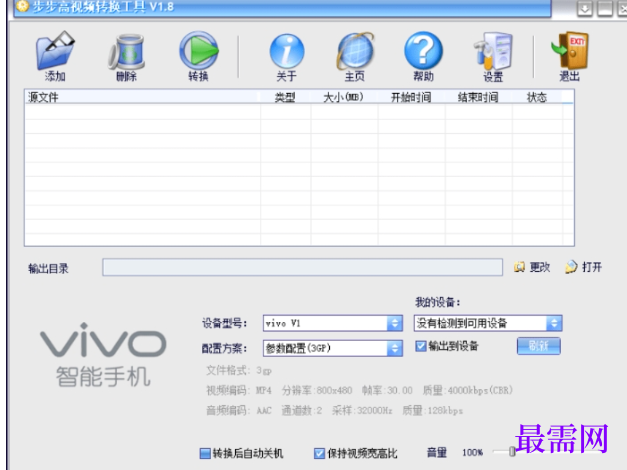Click the 类型 column header
Viewport: 627px width, 470px height.
(x=286, y=97)
